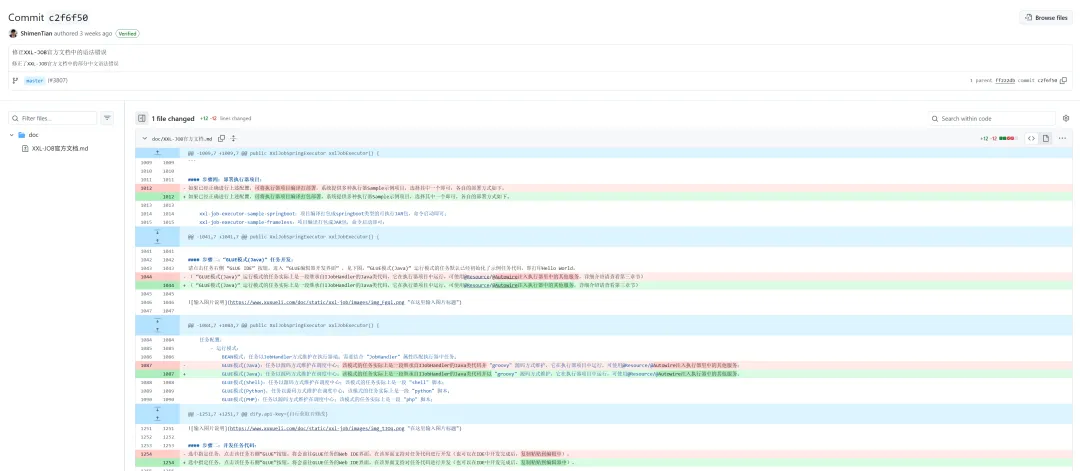The image size is (1080, 471).
Task: Collapse the file tree panel
Action: coord(141,118)
